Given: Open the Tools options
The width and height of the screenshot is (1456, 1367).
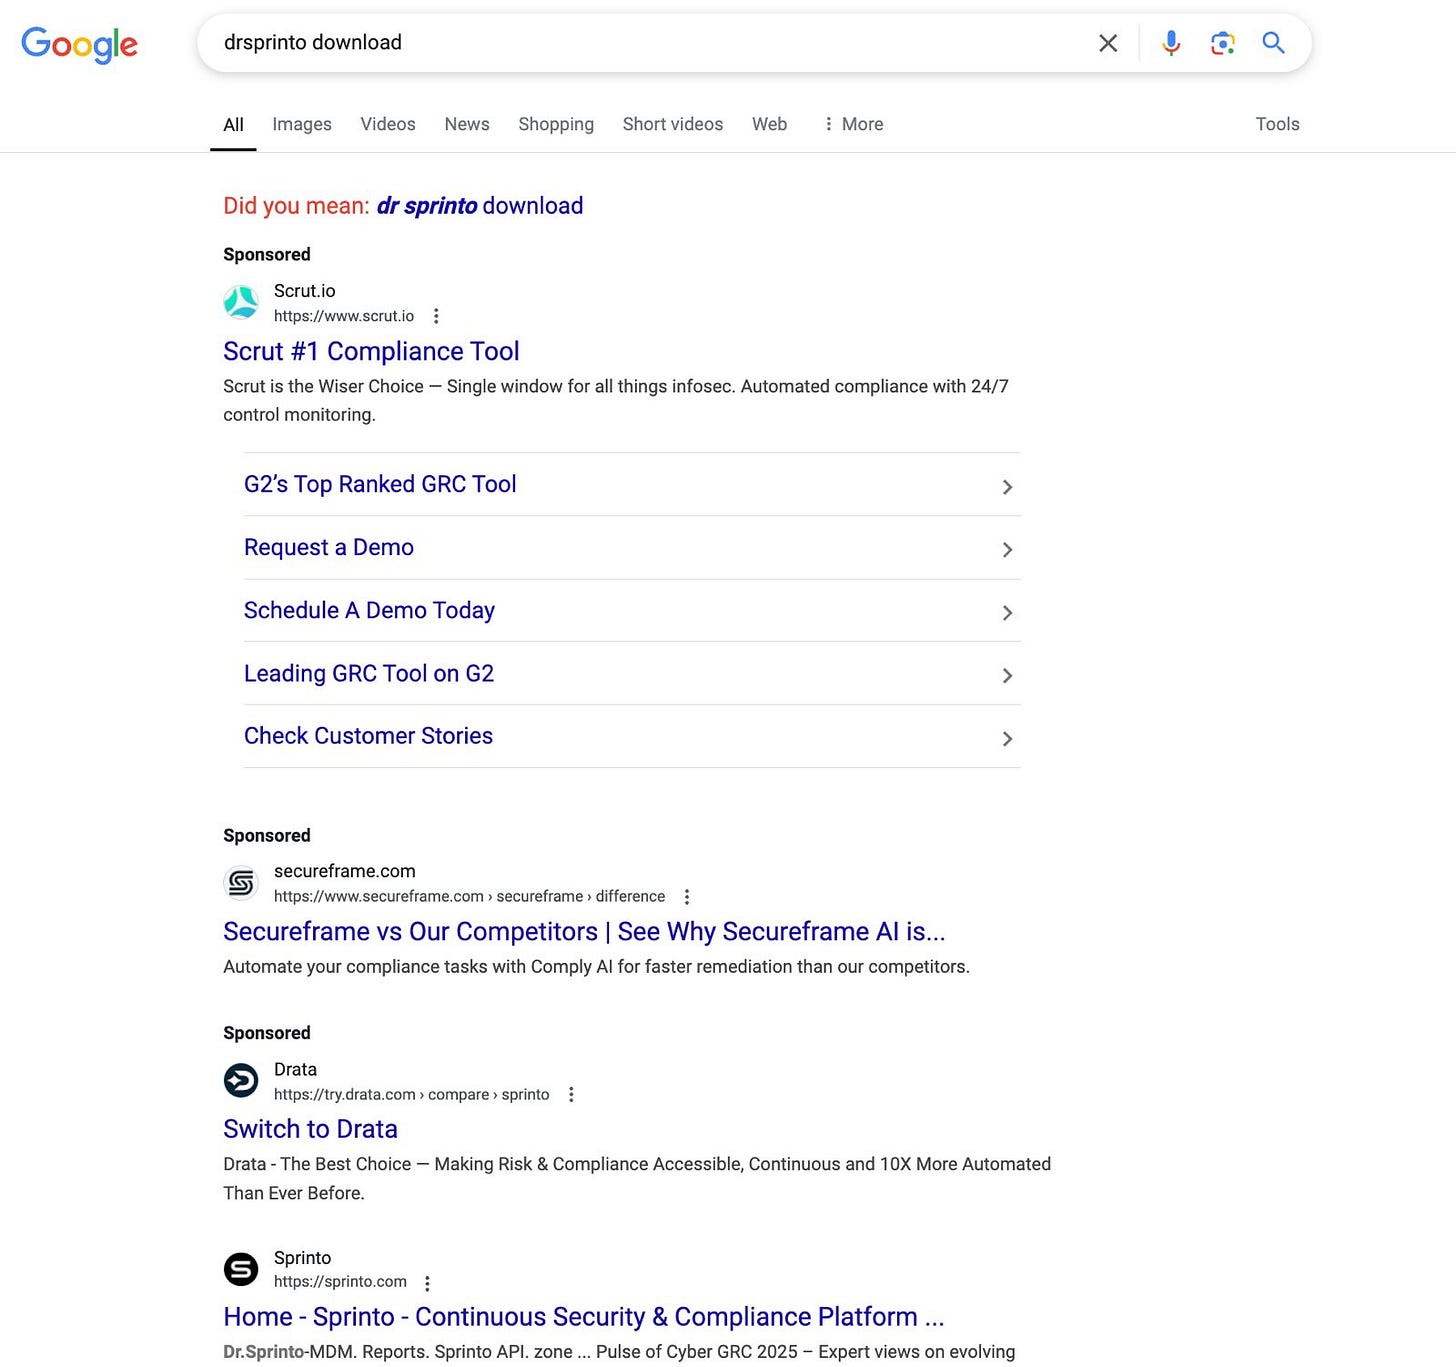Looking at the screenshot, I should pyautogui.click(x=1278, y=124).
